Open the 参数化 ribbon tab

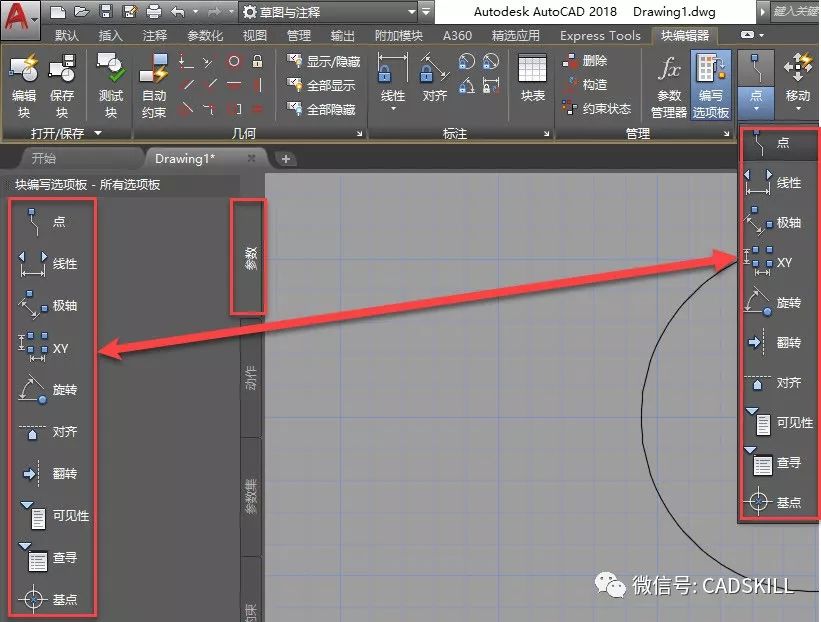tap(205, 36)
